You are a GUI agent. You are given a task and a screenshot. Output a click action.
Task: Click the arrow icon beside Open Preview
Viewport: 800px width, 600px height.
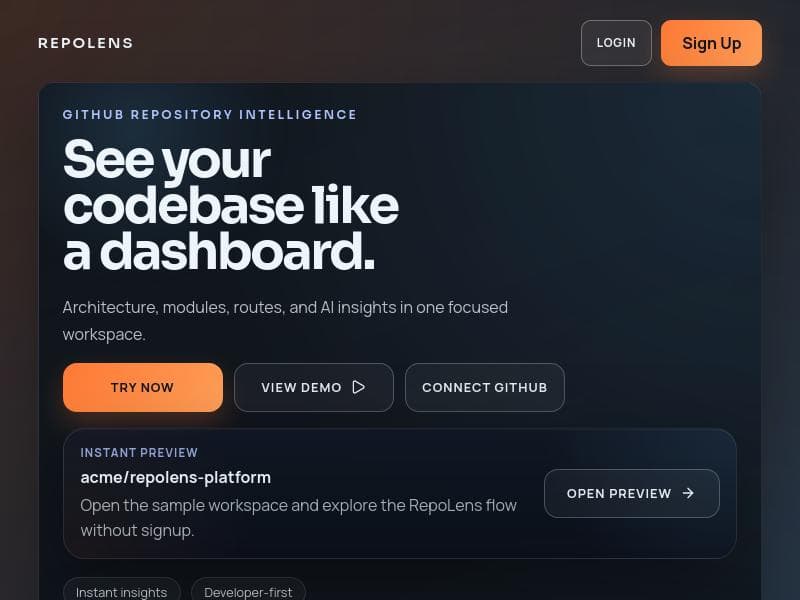[688, 493]
